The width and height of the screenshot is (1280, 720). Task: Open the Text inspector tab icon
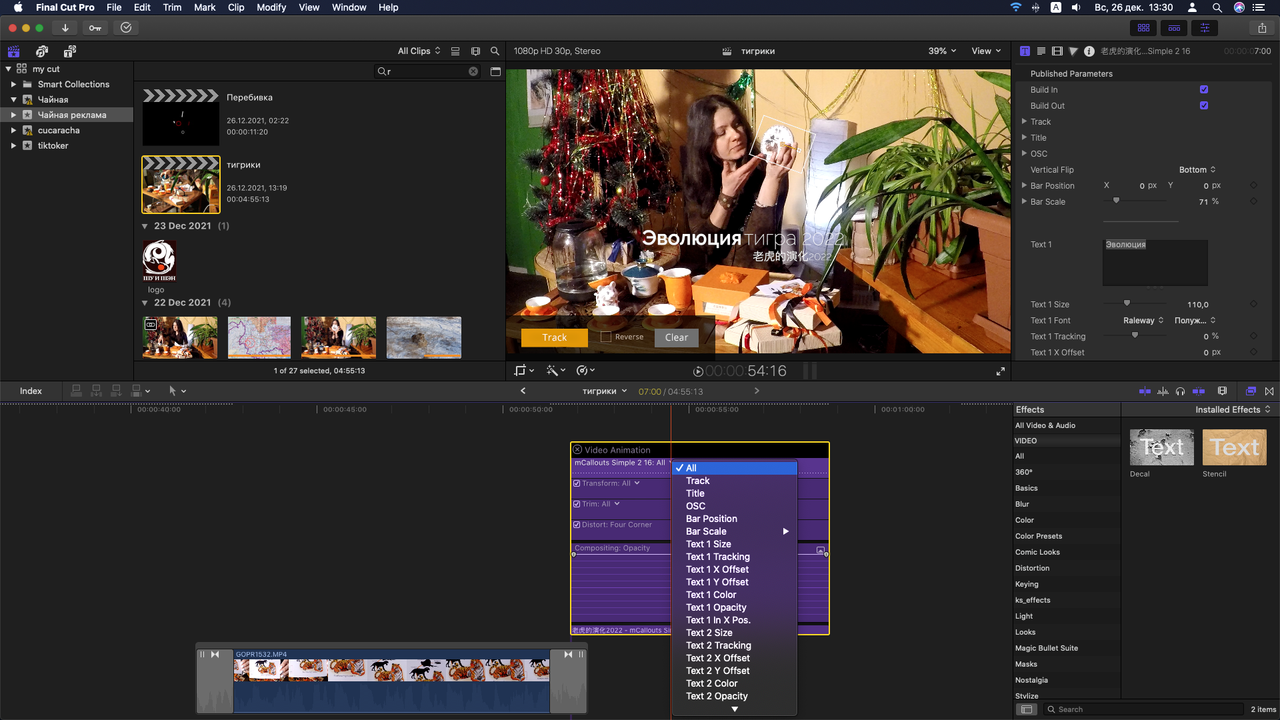click(1041, 51)
